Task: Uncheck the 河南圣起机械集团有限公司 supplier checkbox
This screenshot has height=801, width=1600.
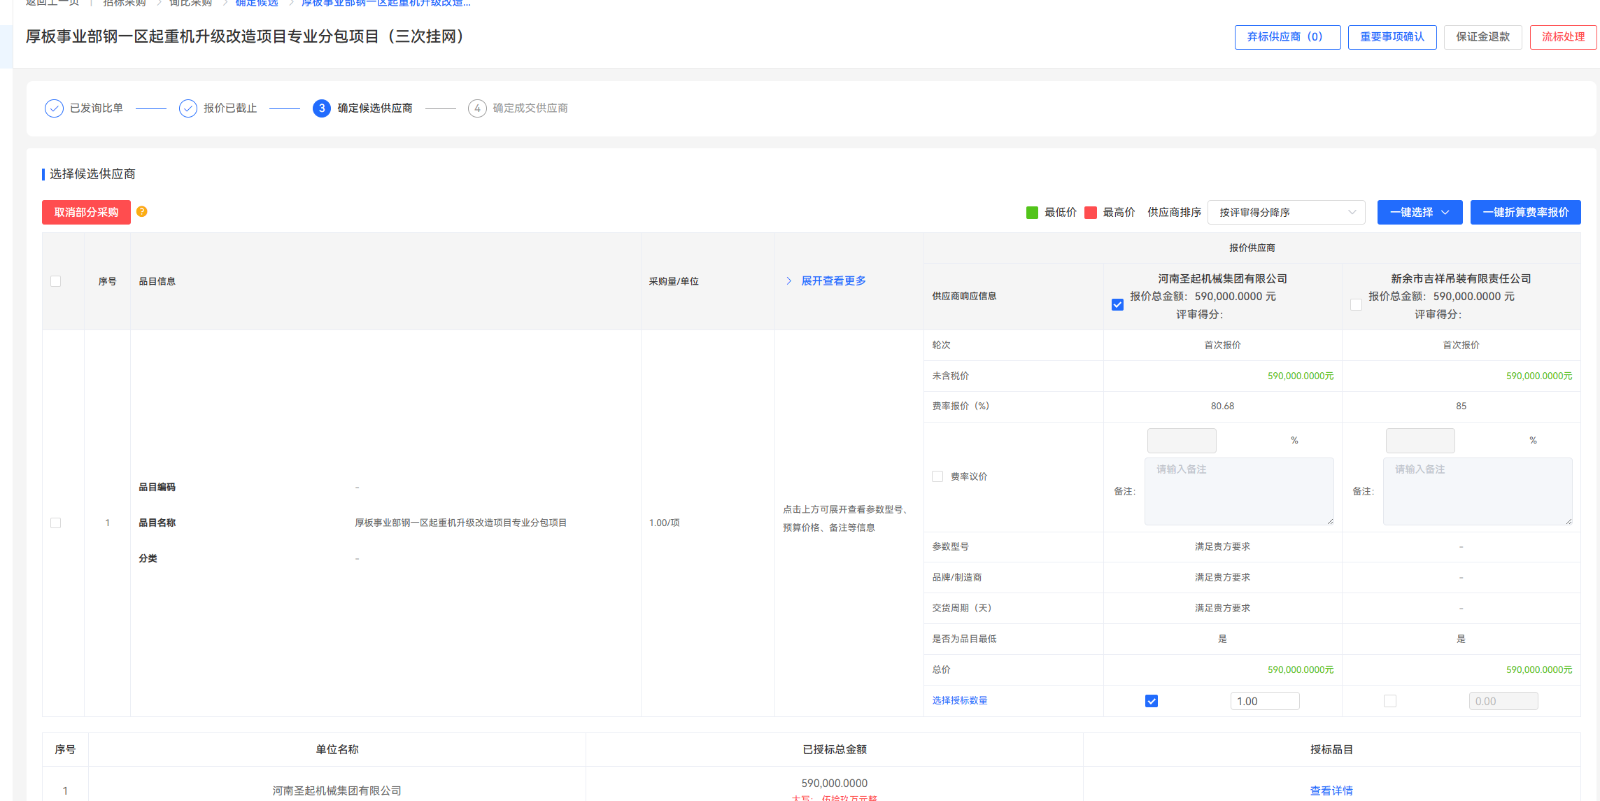Action: click(x=1117, y=305)
